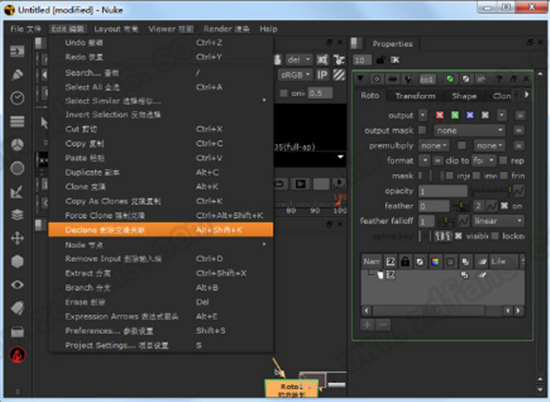
Task: Show more Roto tabs with right arrow
Action: (x=527, y=95)
